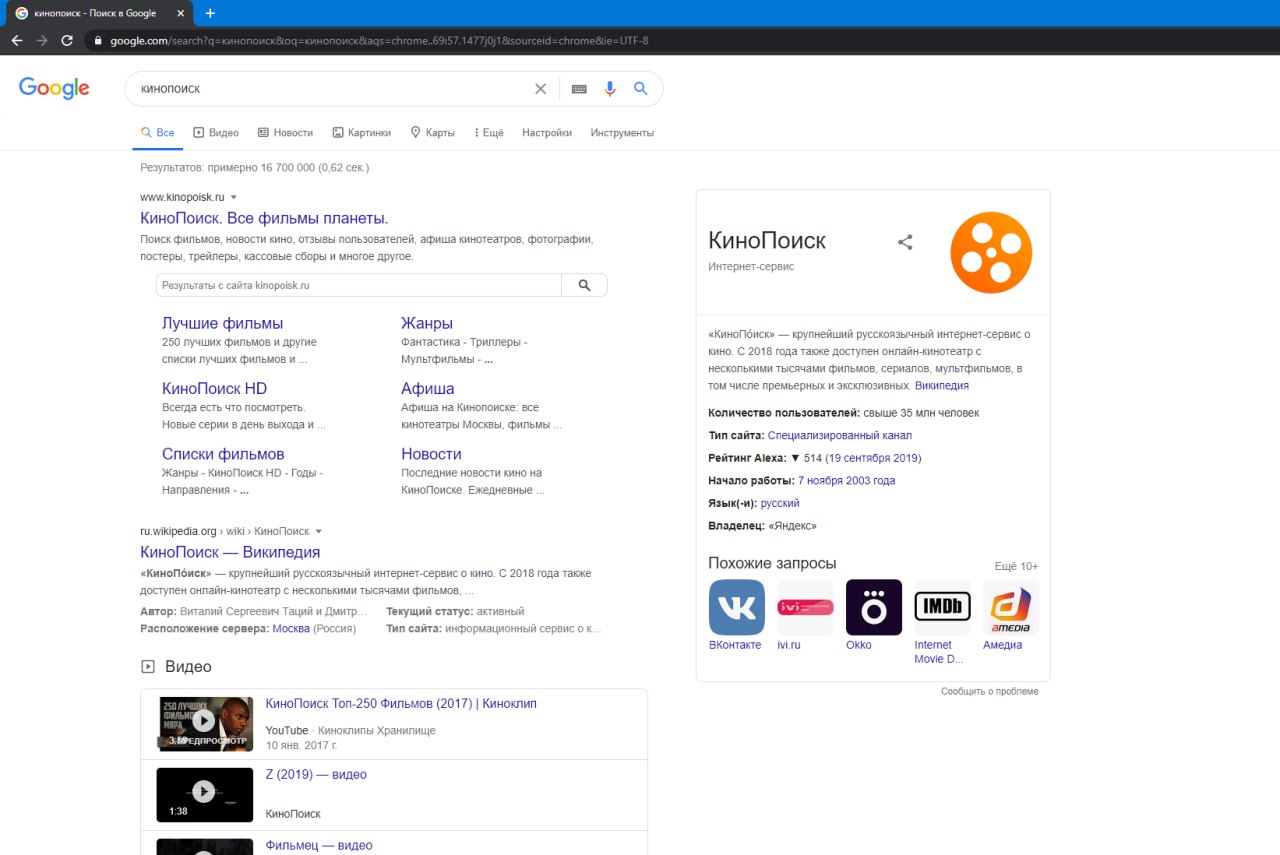The image size is (1280, 855).
Task: Open the Жанры sitelink
Action: (x=427, y=323)
